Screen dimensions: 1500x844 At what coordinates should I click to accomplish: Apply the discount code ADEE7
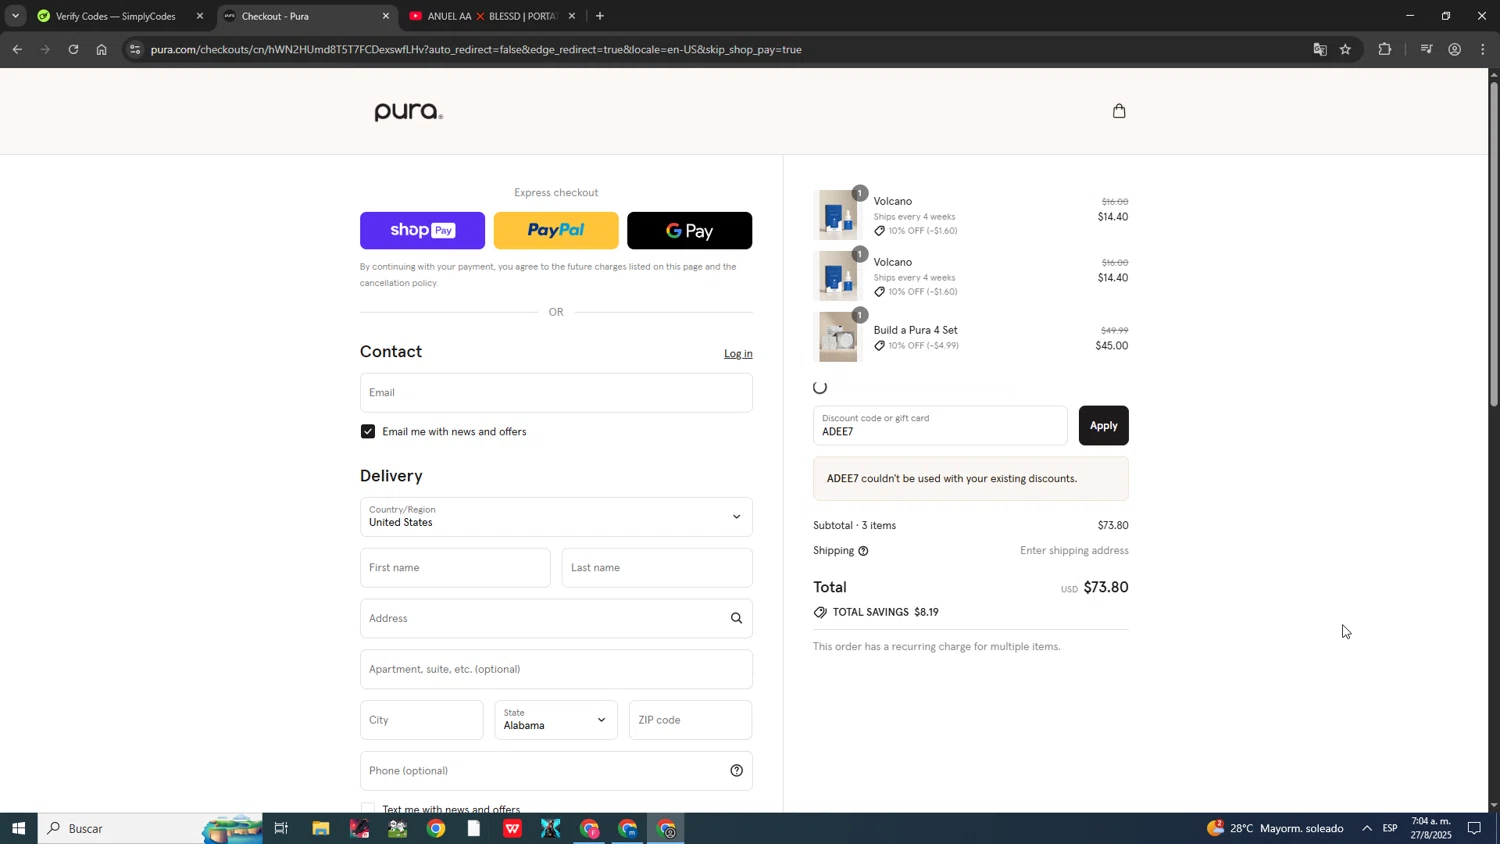(x=1103, y=426)
